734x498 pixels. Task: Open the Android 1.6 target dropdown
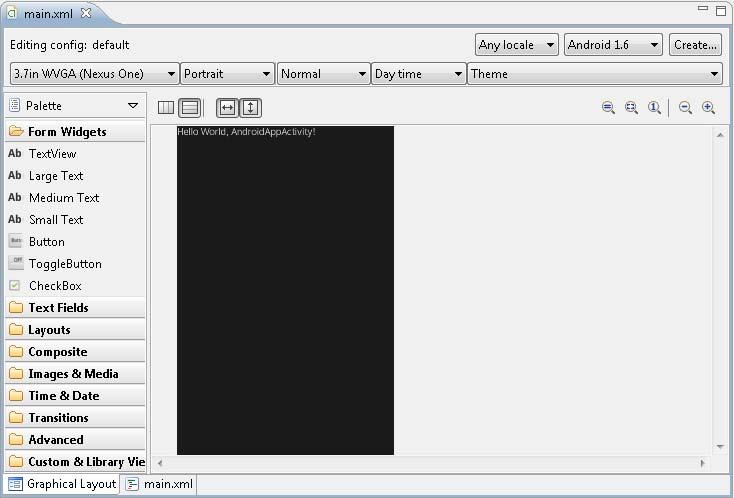click(613, 45)
